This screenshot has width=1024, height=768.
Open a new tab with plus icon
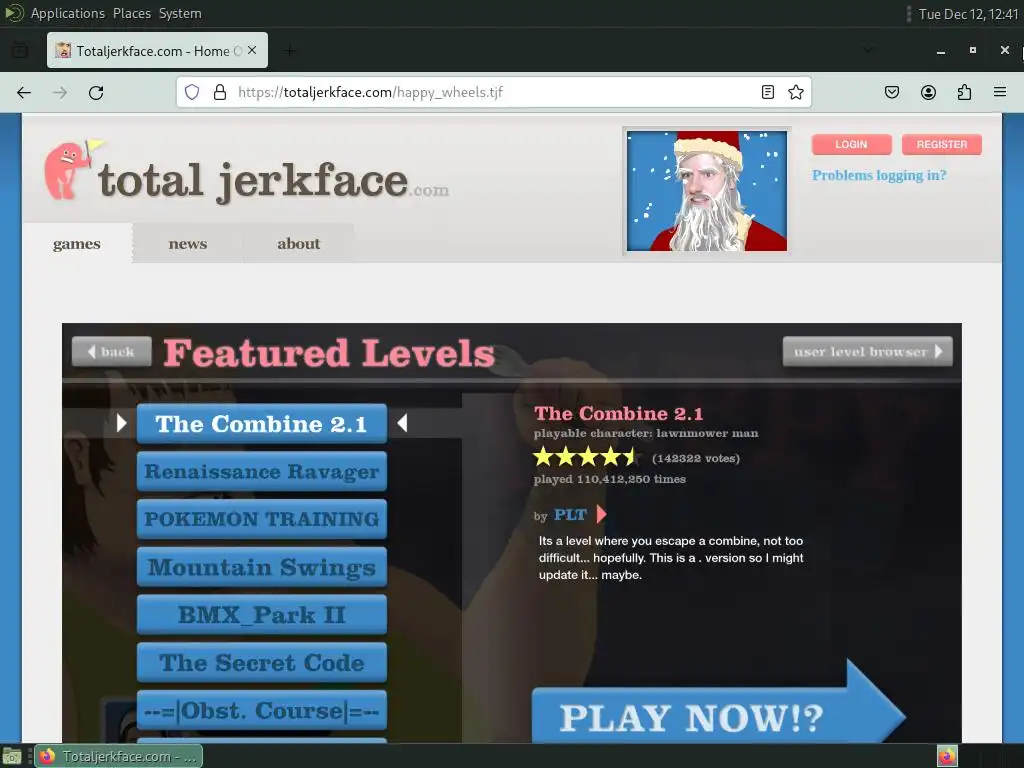click(290, 50)
